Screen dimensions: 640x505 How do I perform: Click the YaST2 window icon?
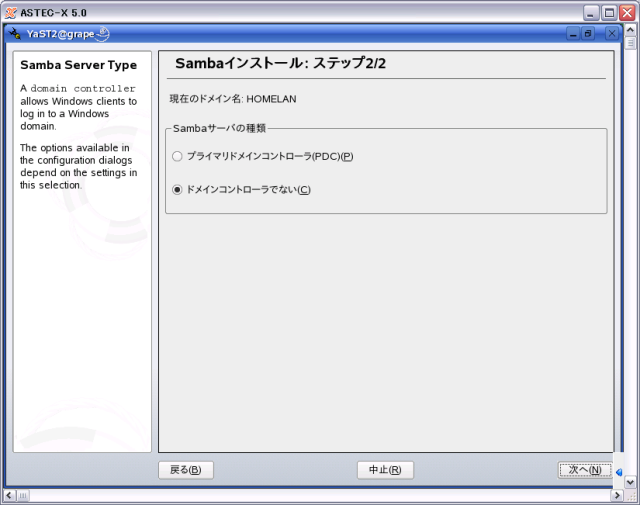pos(15,33)
